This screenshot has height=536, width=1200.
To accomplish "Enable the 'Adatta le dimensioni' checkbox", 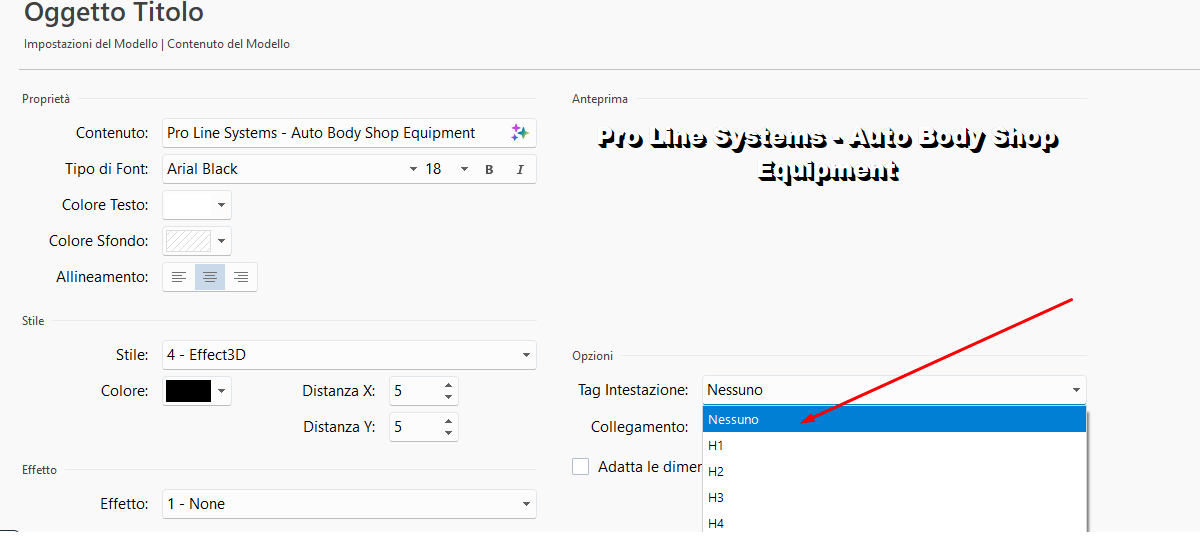I will point(580,467).
